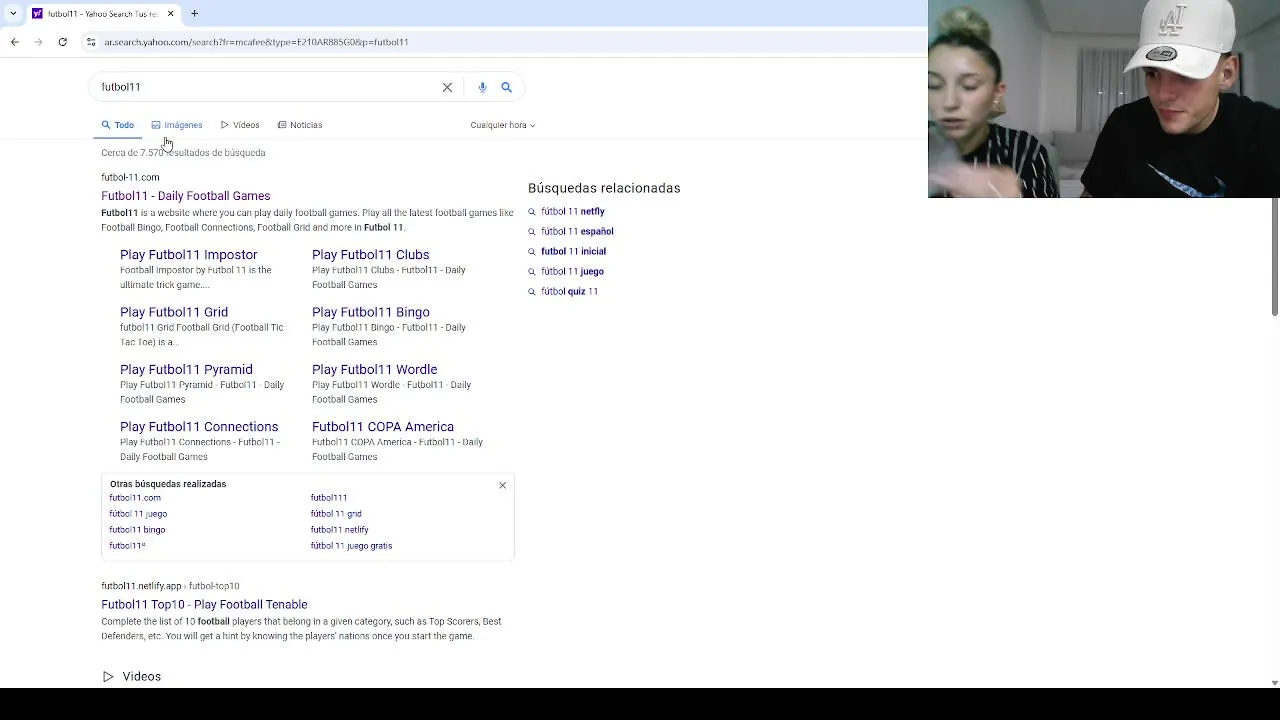Click the futbol-11.com source text
The image size is (1280, 720).
pos(130,178)
